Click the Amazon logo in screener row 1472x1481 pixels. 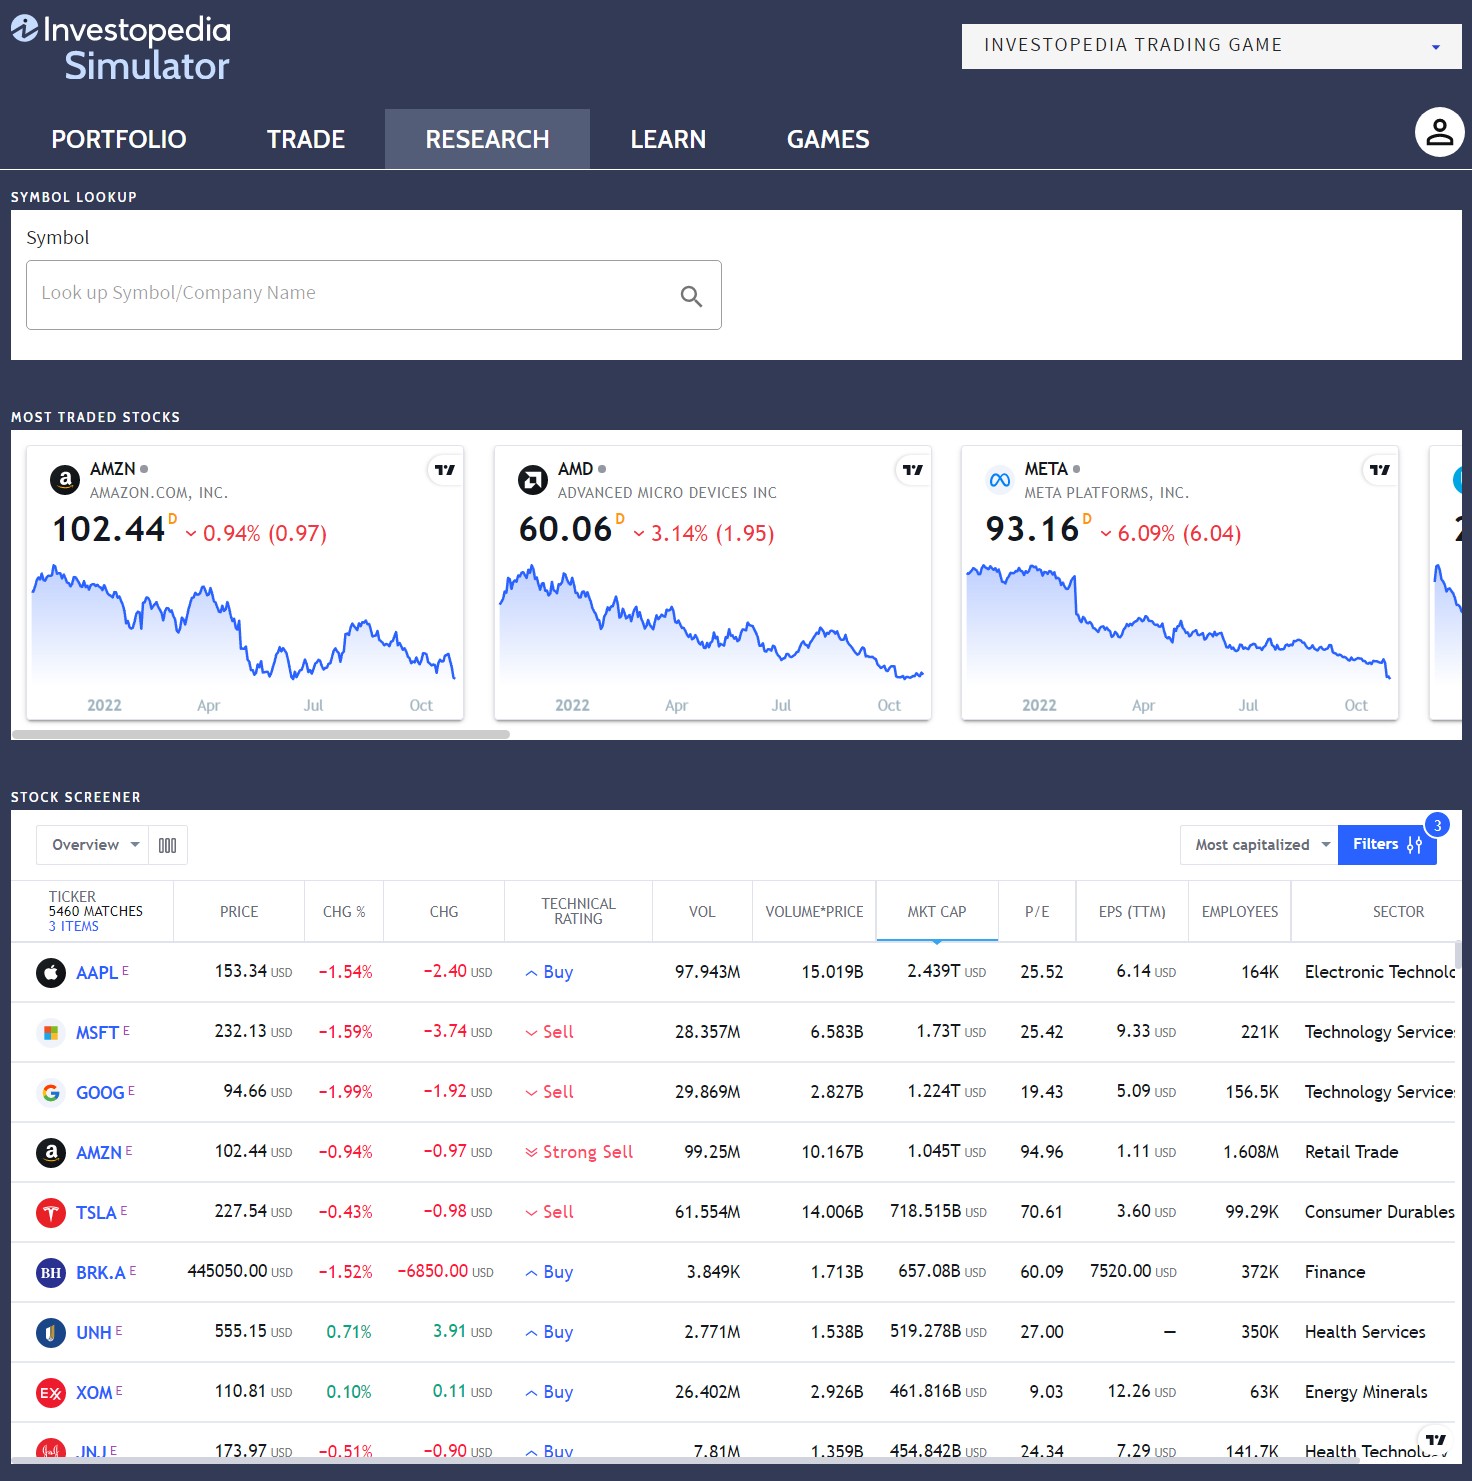point(51,1152)
